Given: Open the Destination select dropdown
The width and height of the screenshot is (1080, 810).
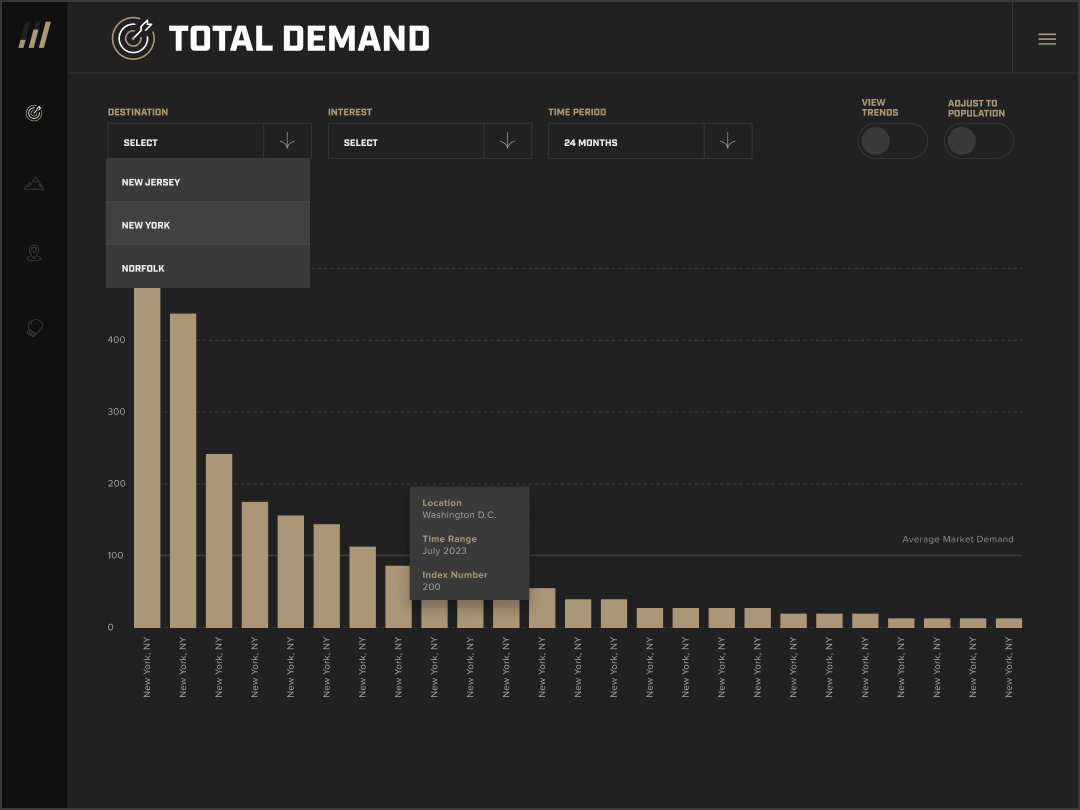Looking at the screenshot, I should click(186, 141).
